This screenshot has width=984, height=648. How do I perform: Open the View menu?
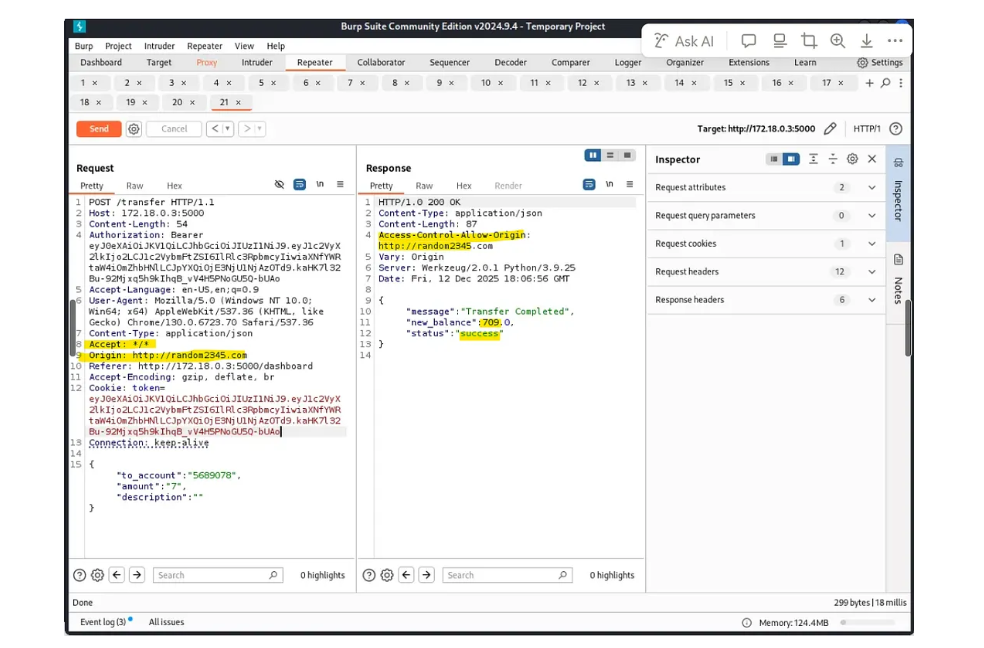click(244, 46)
